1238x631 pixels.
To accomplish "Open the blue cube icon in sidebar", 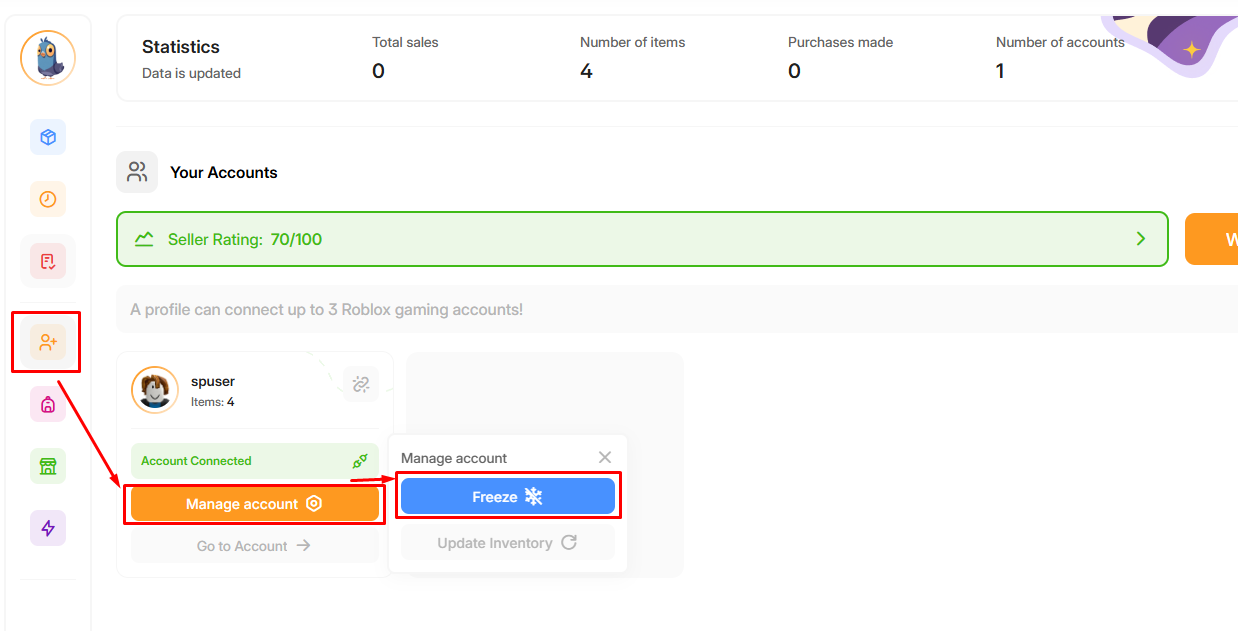I will (48, 137).
